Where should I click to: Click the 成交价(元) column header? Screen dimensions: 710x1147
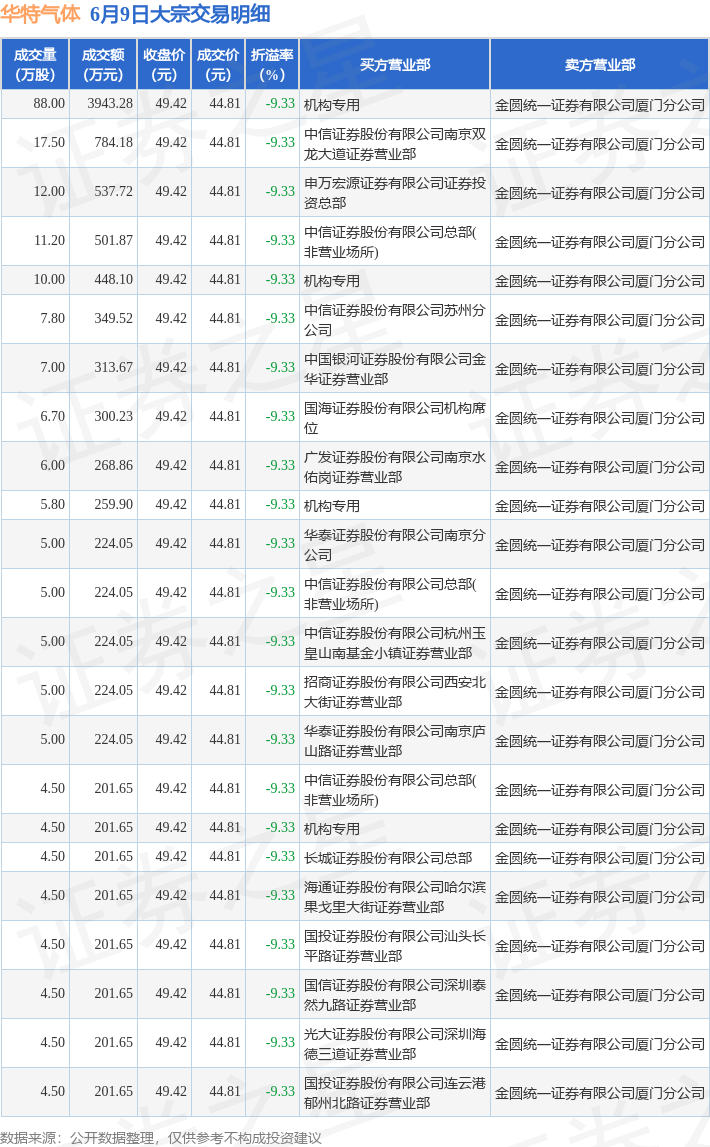218,64
